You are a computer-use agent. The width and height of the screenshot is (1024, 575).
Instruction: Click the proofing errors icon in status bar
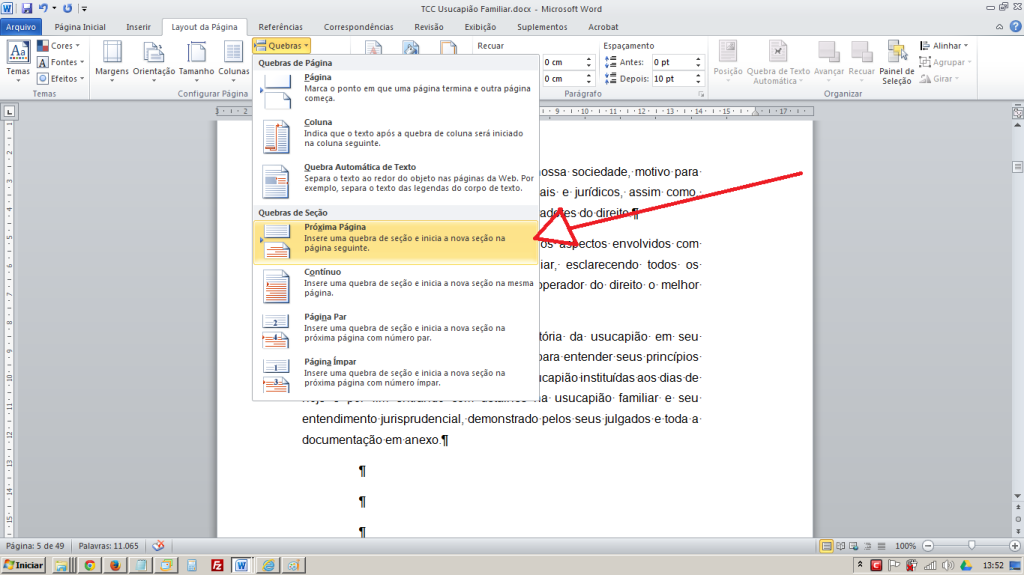(158, 546)
